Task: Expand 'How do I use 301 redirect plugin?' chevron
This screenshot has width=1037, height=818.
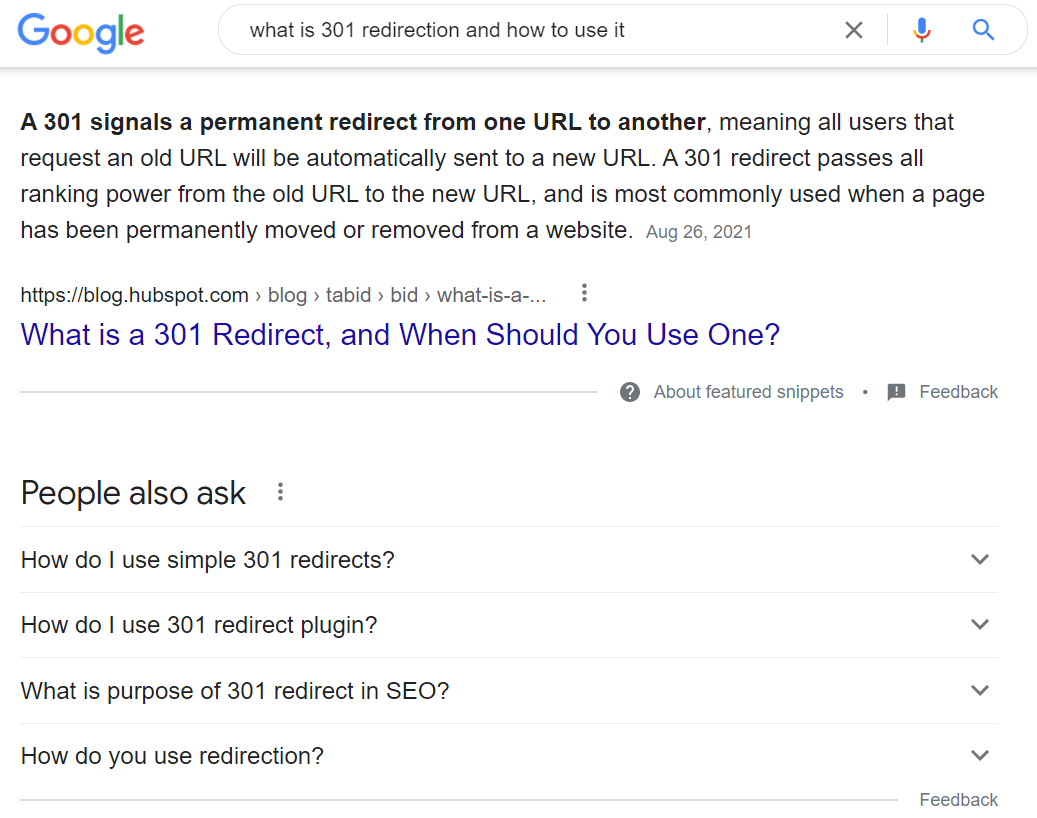Action: [980, 624]
